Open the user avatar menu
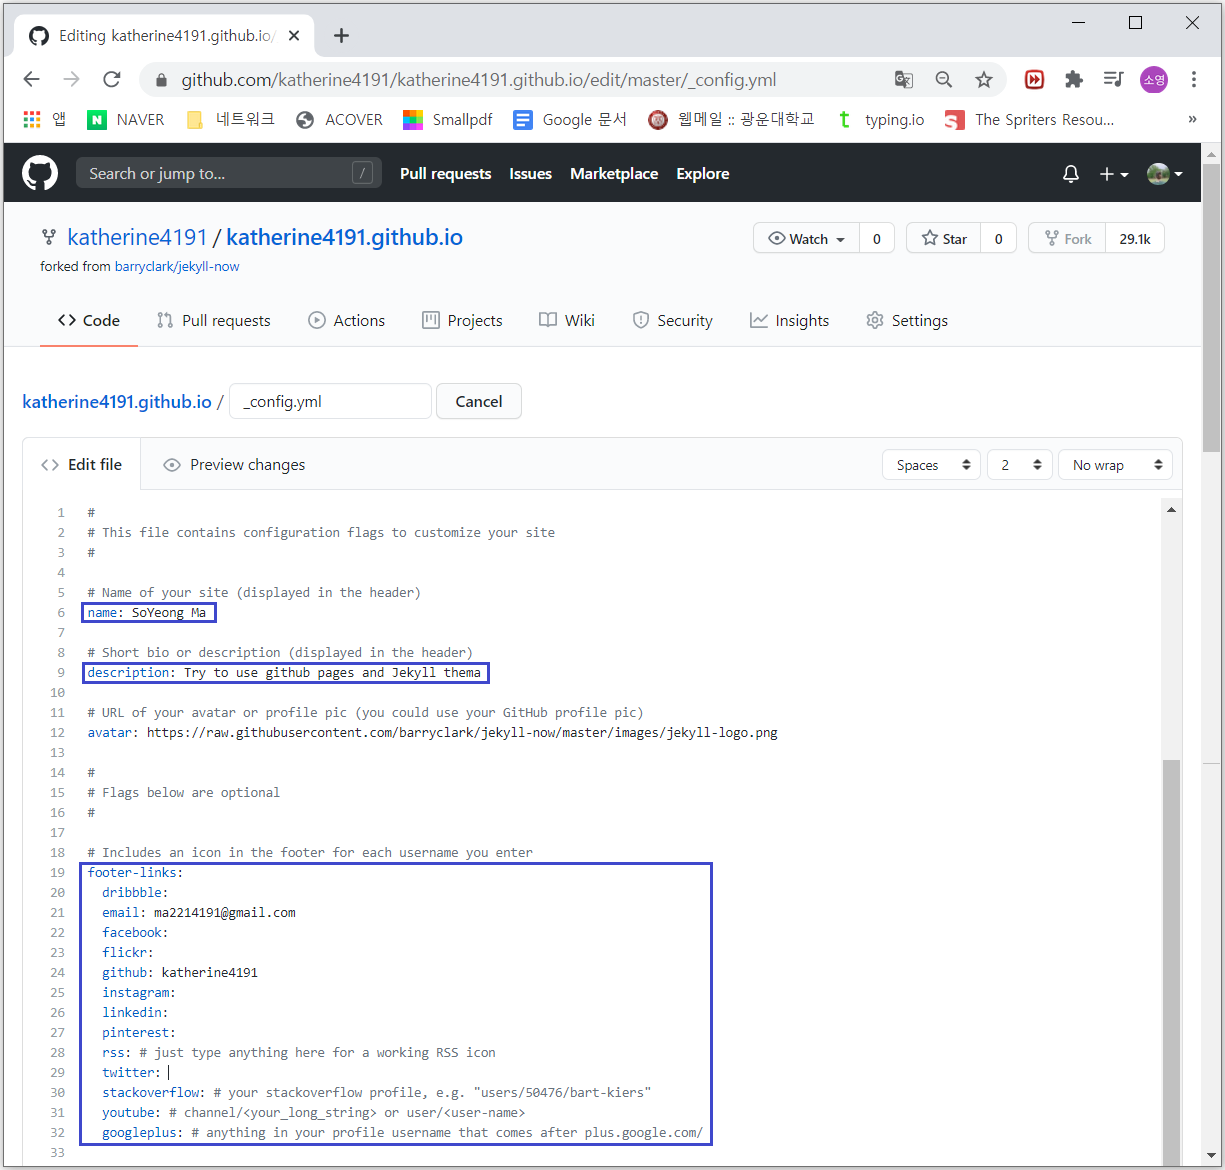This screenshot has height=1170, width=1225. pos(1164,174)
